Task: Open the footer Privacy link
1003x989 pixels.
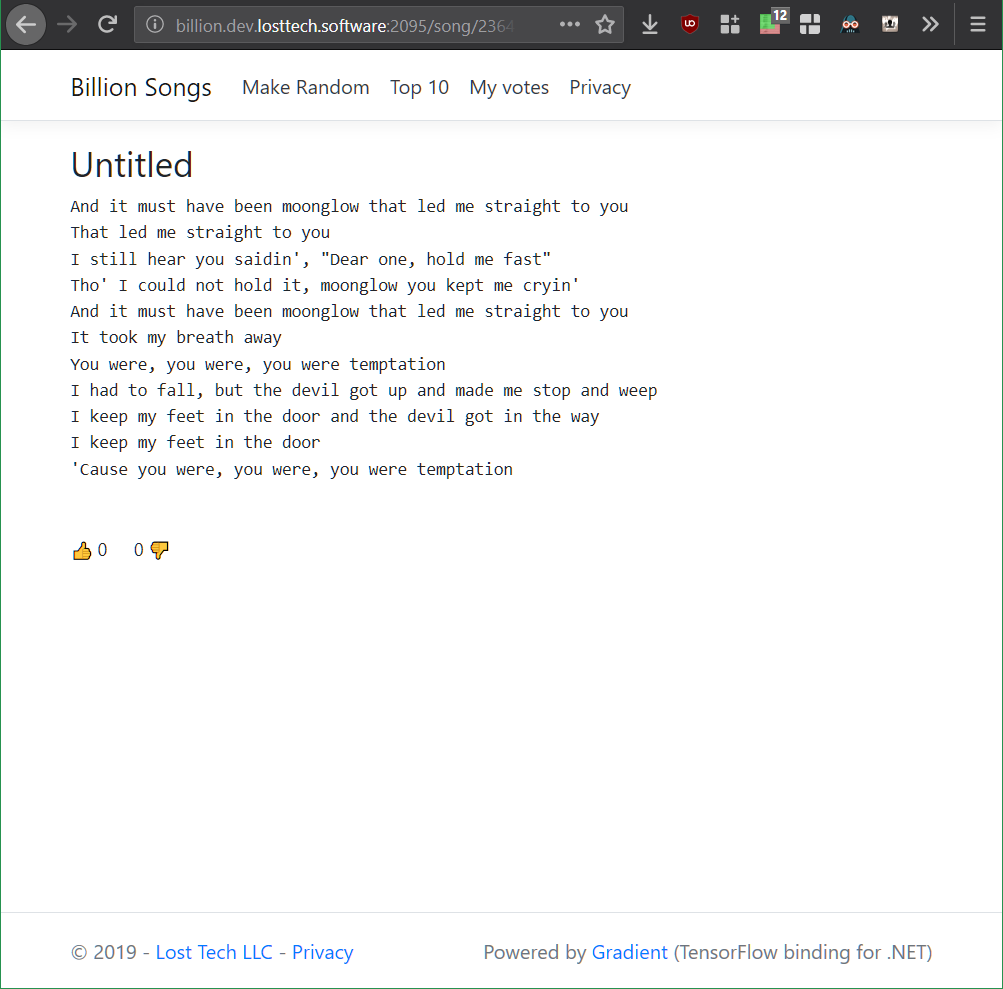Action: tap(323, 952)
